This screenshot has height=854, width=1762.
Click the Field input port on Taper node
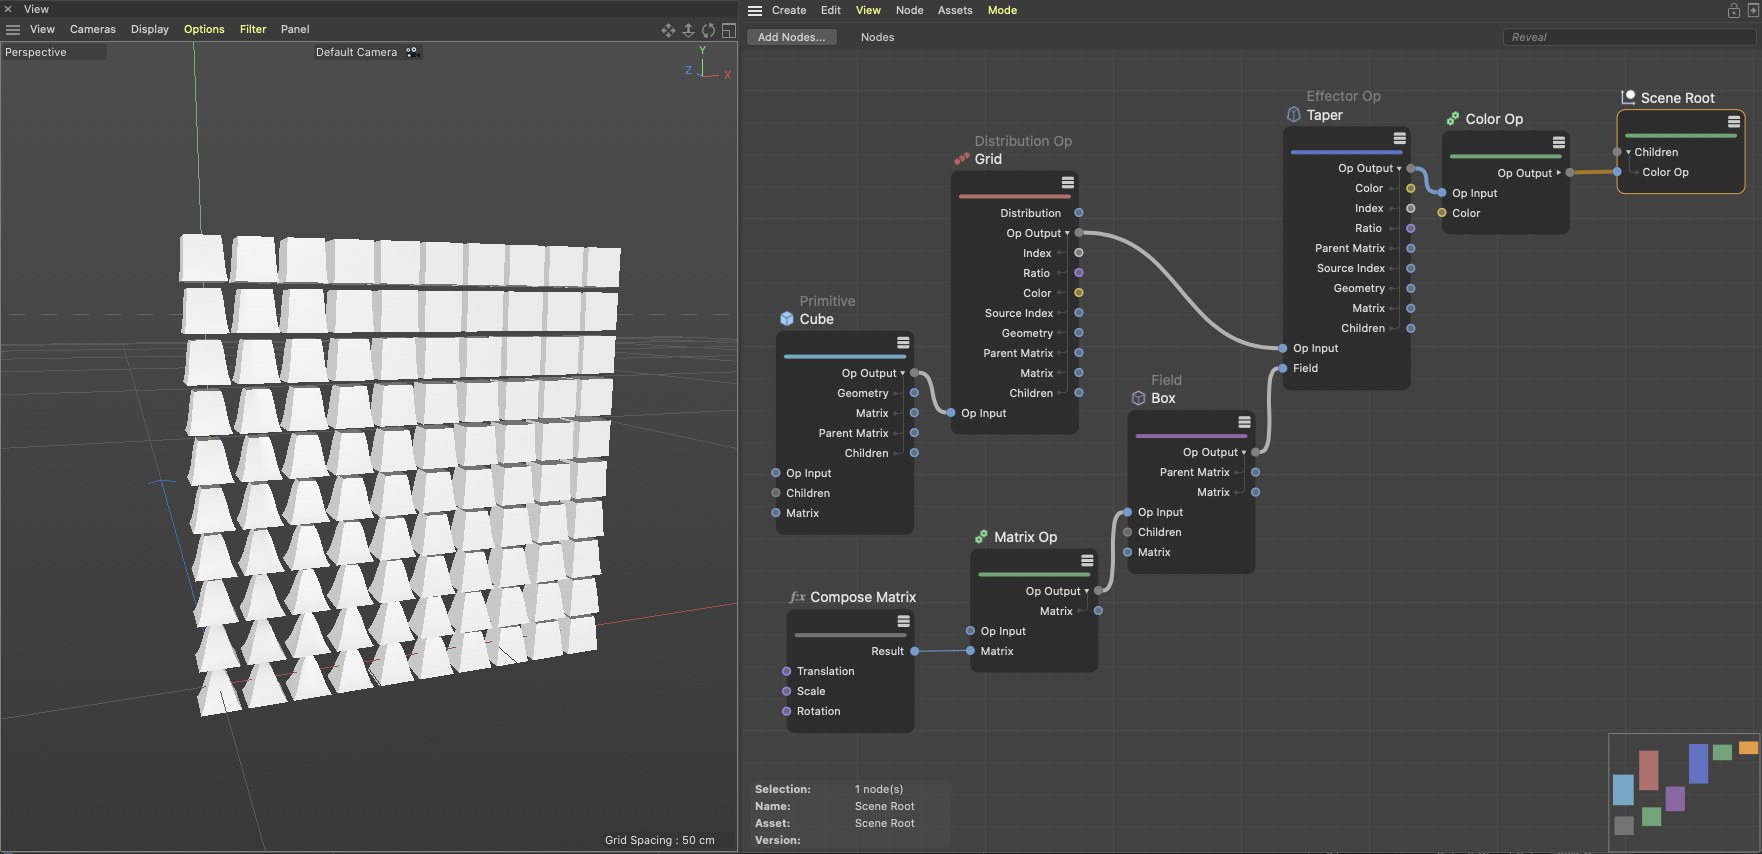click(1283, 368)
